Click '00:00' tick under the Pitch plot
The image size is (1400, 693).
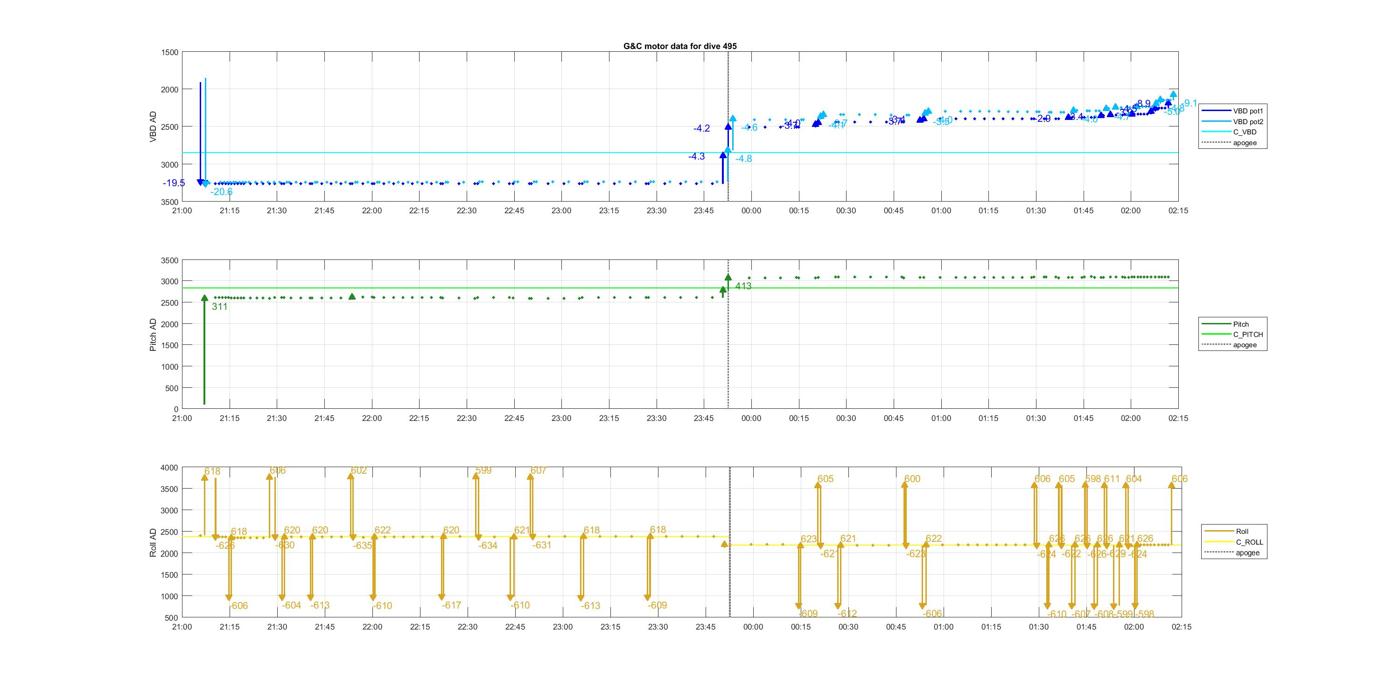click(751, 419)
